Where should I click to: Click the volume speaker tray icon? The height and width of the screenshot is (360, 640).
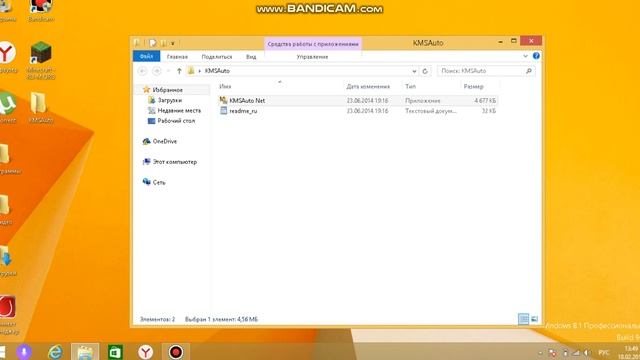[587, 353]
